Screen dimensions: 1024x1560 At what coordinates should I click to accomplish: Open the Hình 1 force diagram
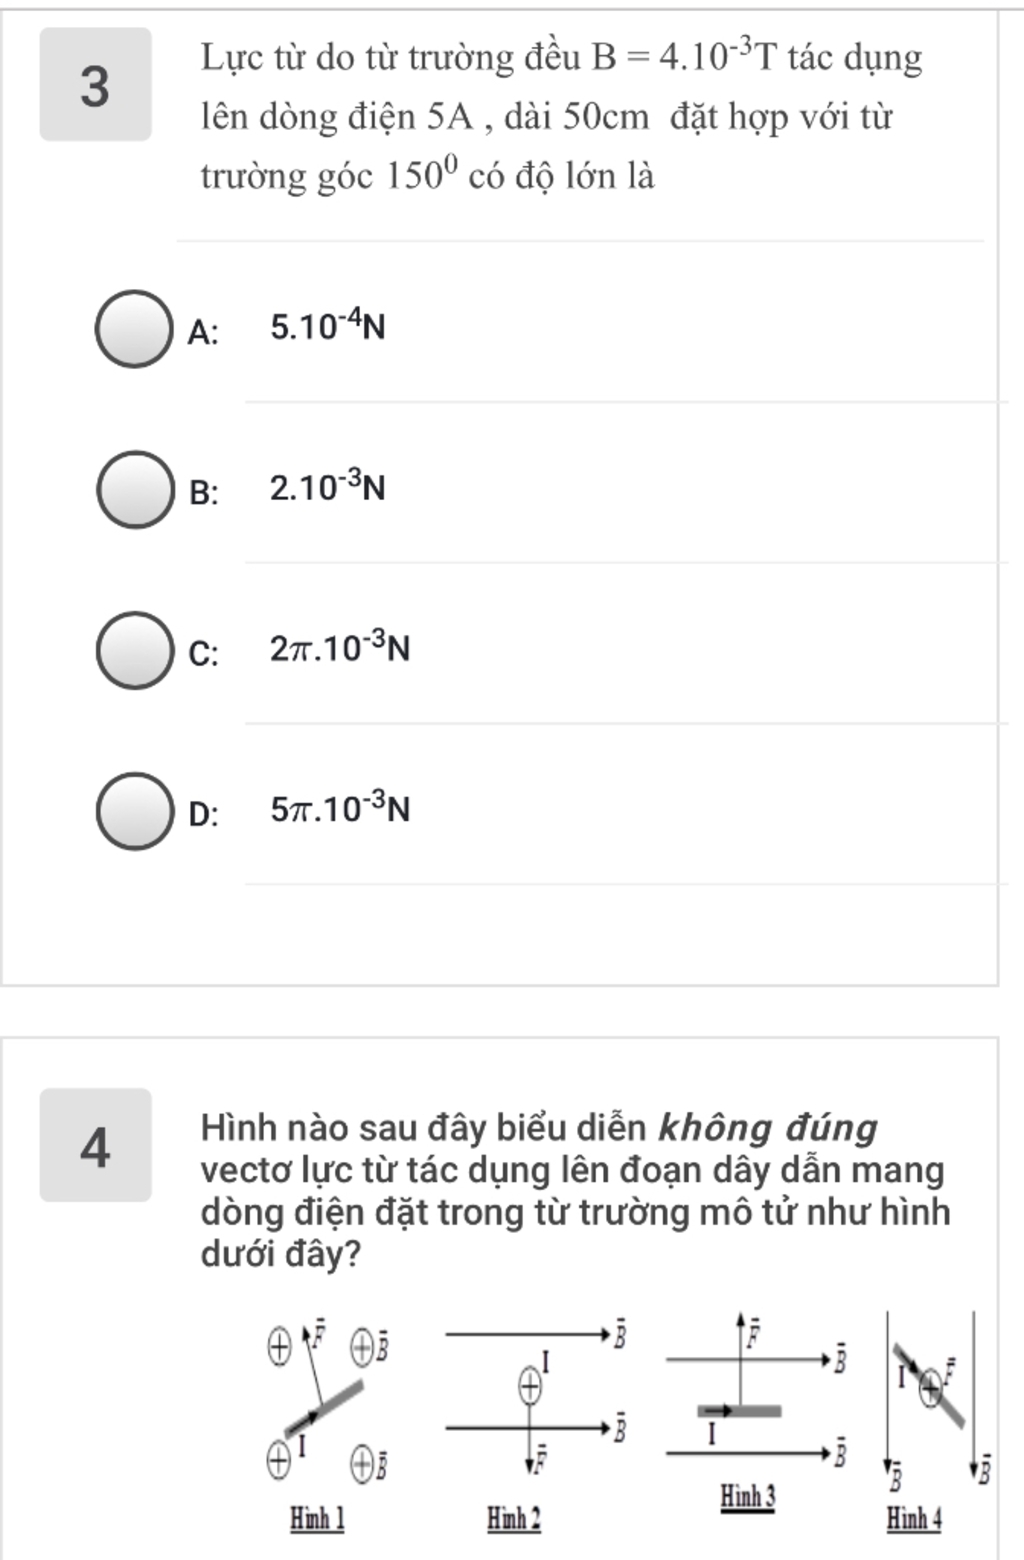pos(327,1400)
